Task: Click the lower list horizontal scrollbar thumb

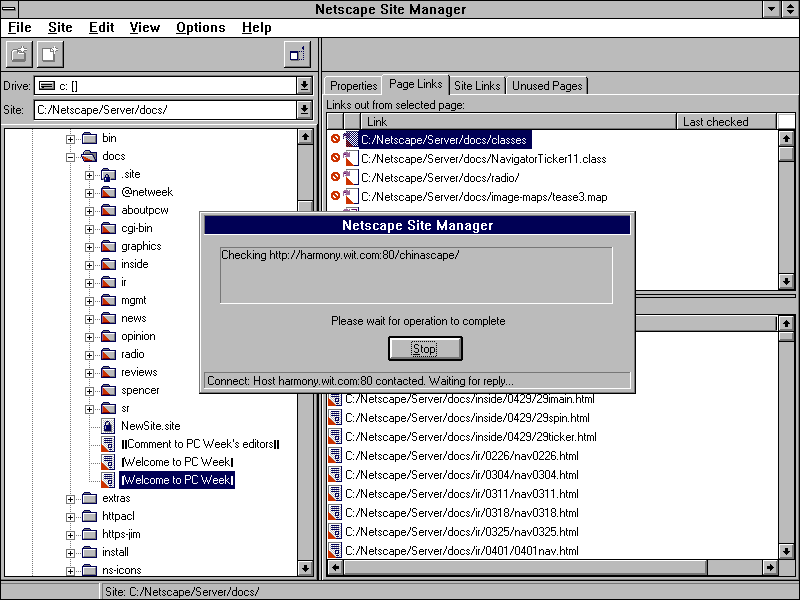Action: point(526,567)
